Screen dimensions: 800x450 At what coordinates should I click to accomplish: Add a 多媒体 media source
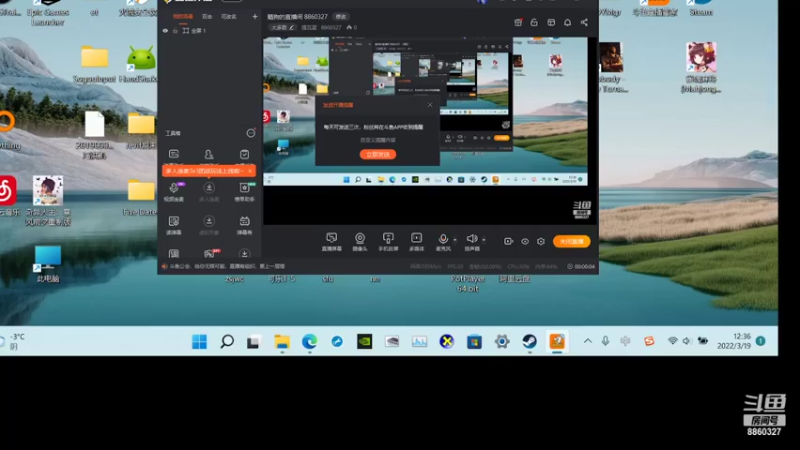416,241
